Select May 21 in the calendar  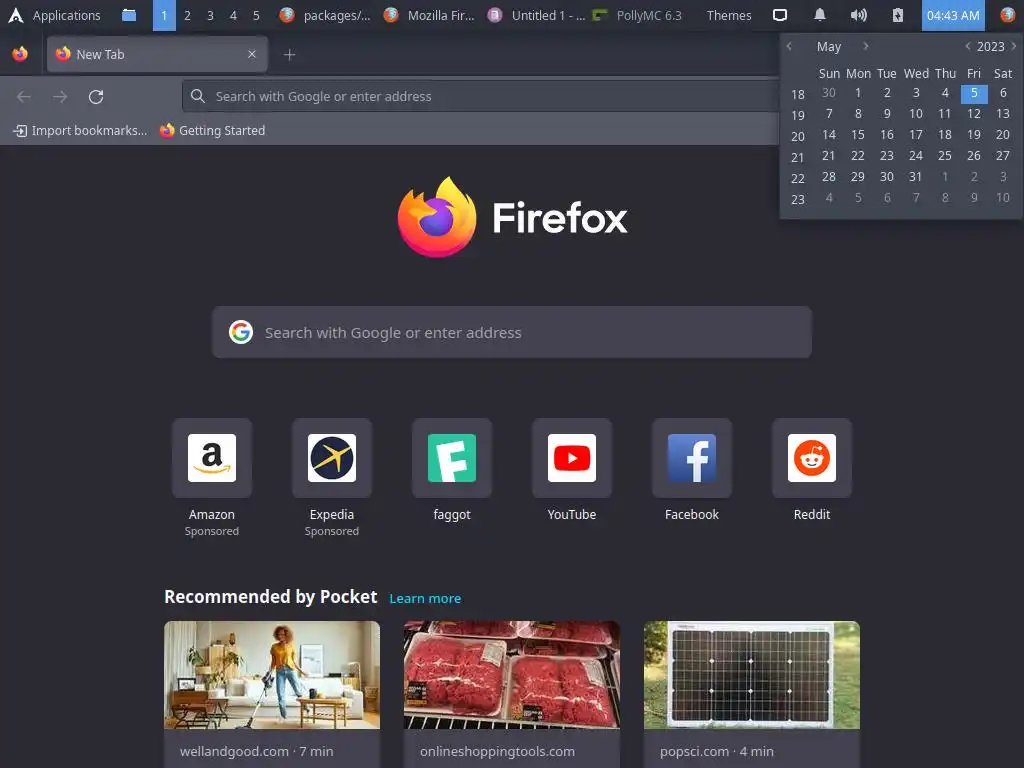point(829,155)
